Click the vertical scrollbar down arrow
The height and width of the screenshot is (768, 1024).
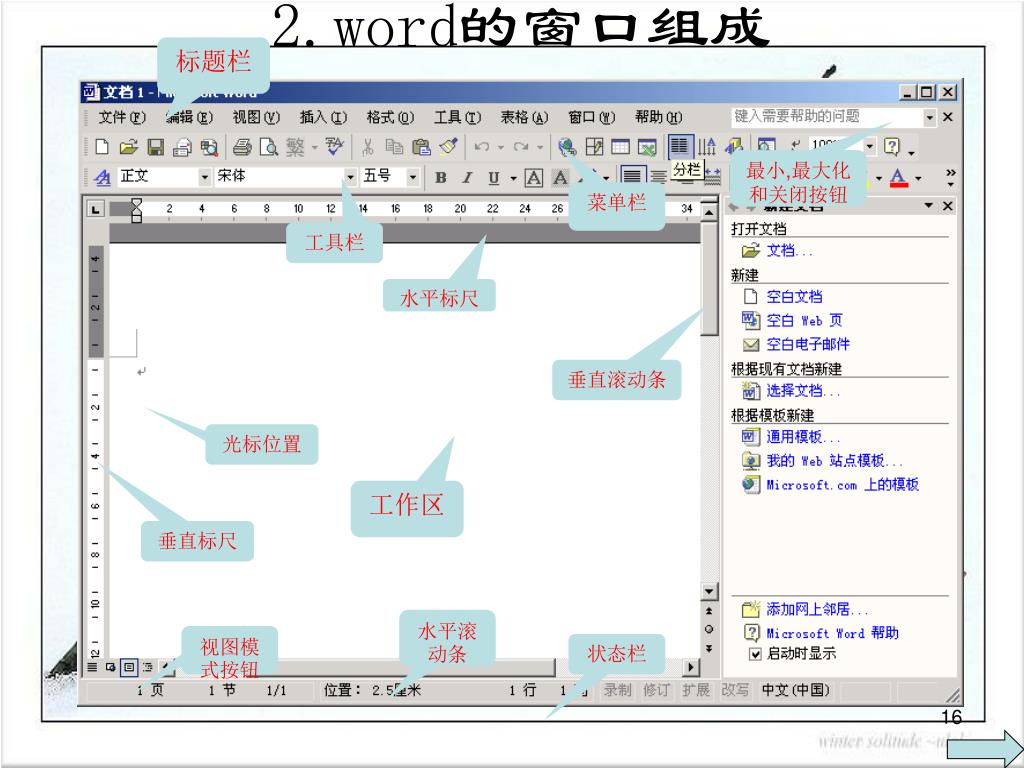click(x=709, y=592)
